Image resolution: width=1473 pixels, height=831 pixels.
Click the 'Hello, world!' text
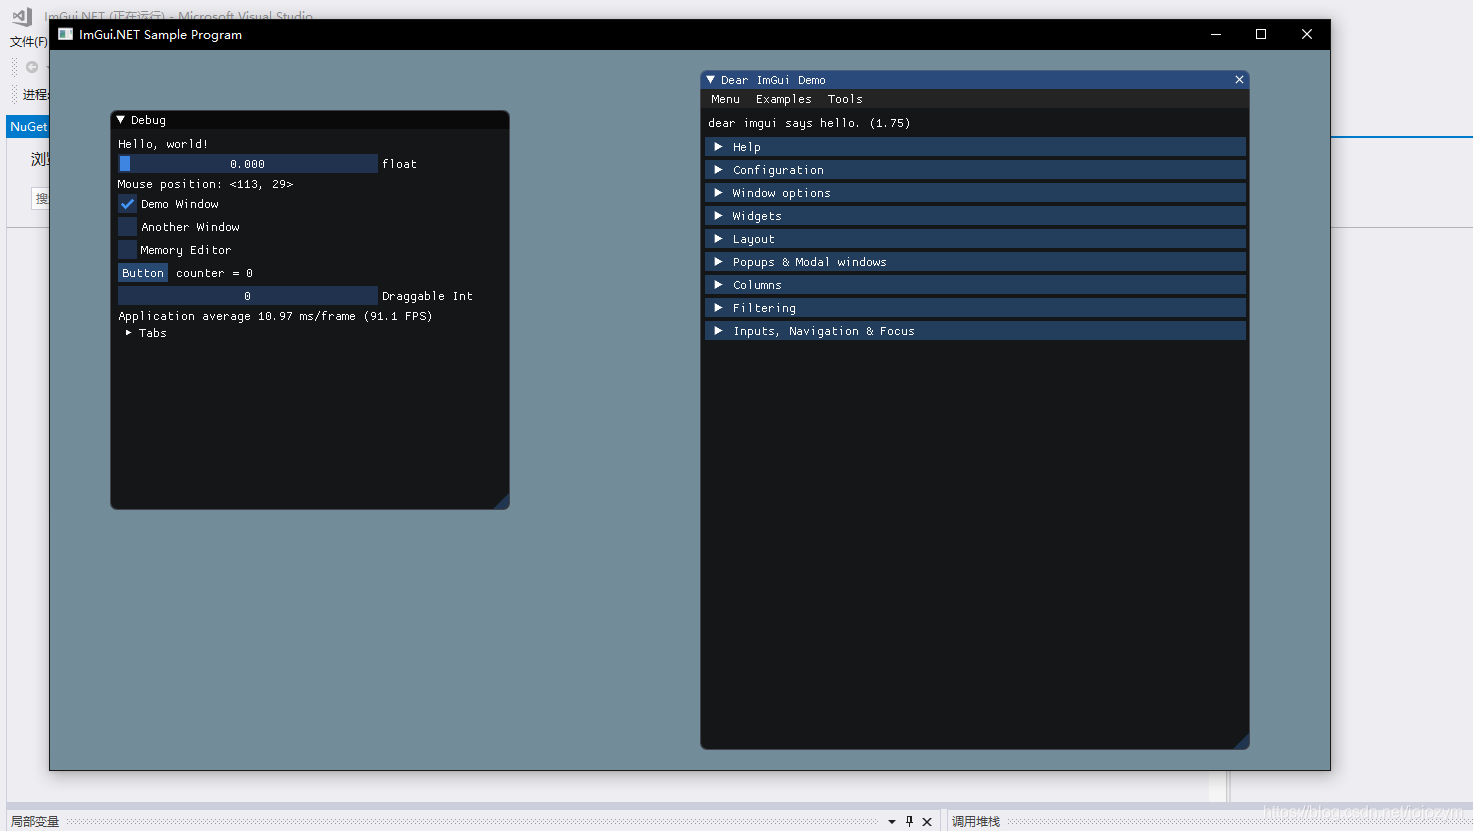(x=163, y=144)
